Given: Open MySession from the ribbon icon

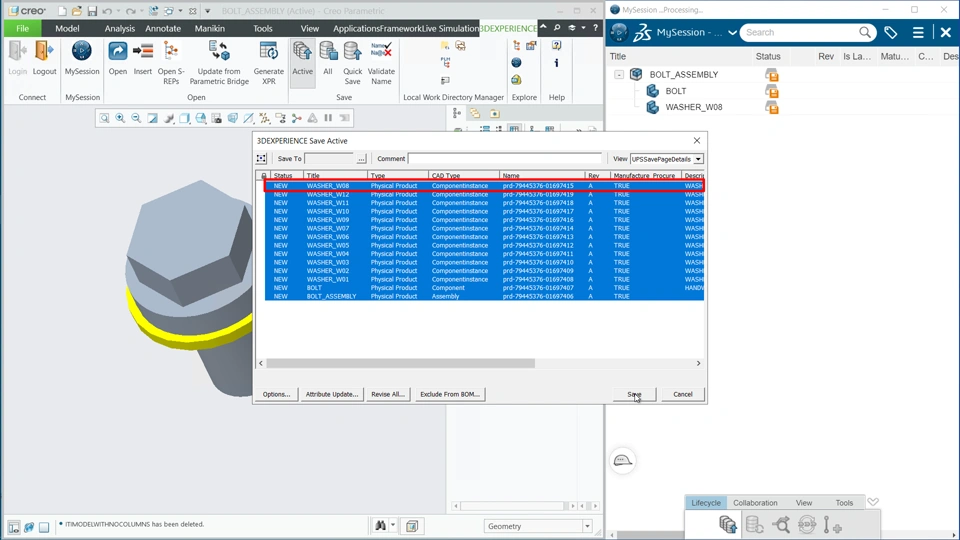Looking at the screenshot, I should [x=81, y=51].
